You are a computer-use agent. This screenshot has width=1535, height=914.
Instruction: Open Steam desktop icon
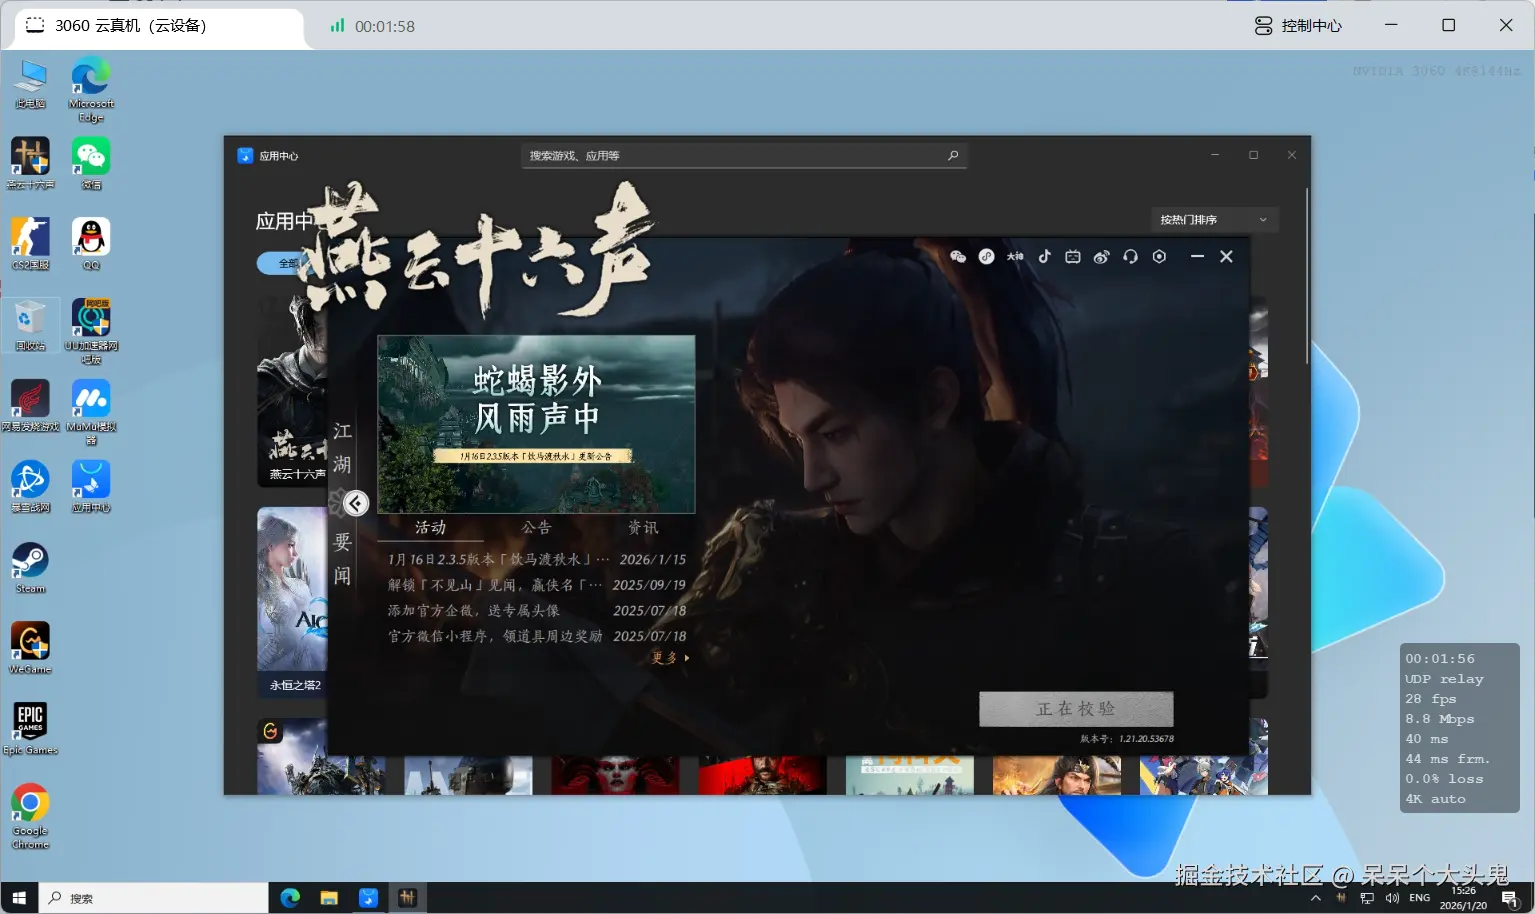[30, 568]
